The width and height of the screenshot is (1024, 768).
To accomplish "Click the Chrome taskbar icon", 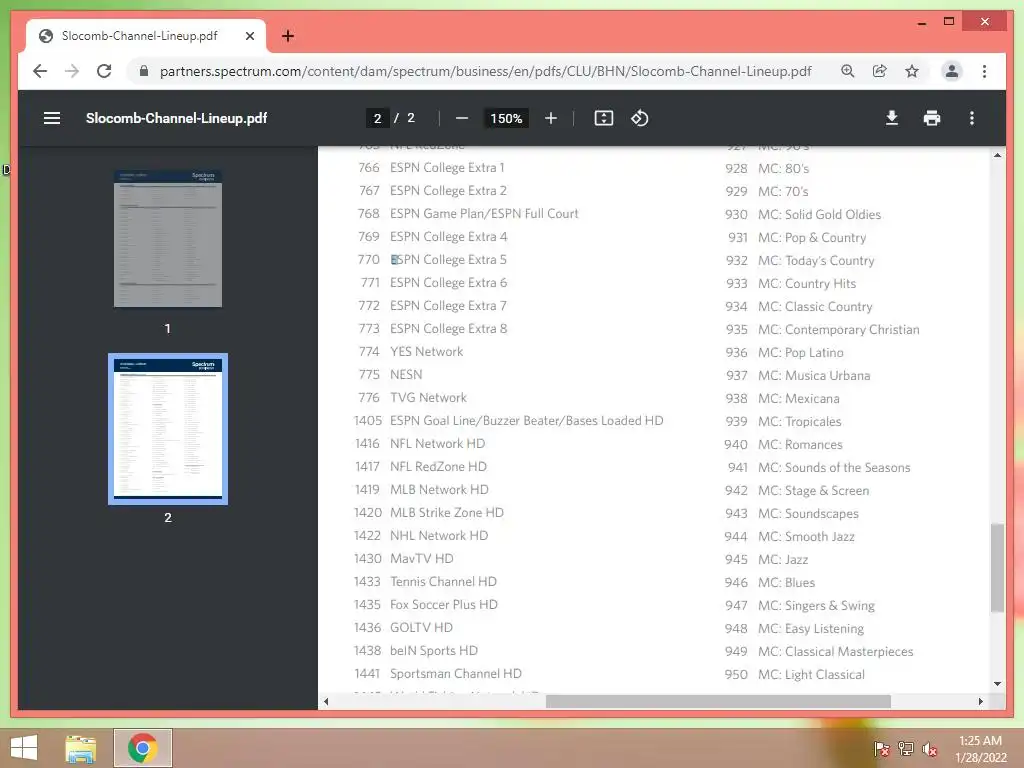I will [142, 748].
